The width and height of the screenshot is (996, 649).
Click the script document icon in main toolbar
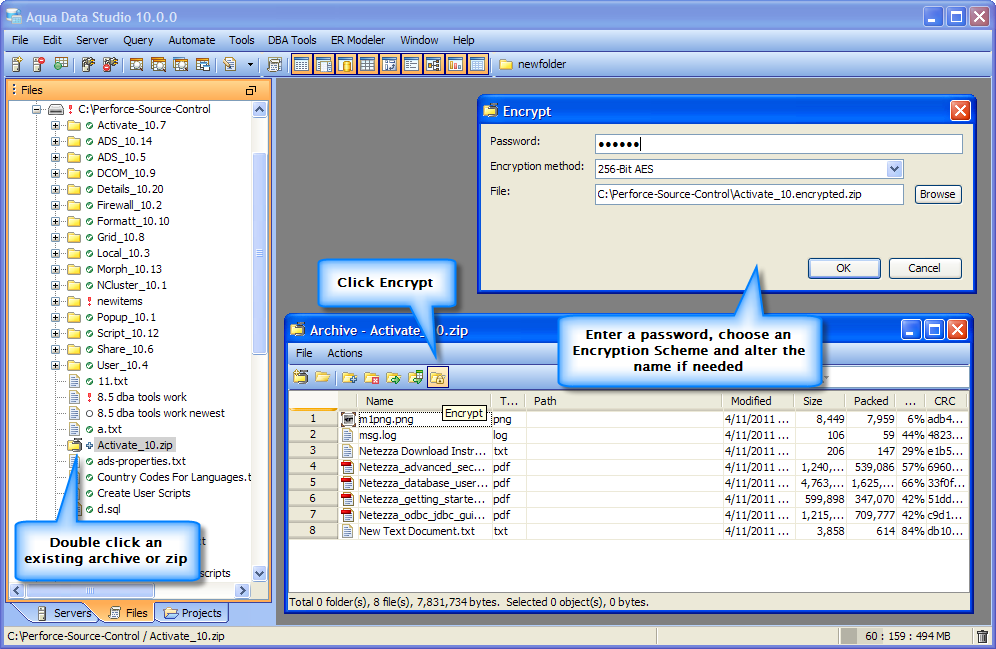[230, 64]
